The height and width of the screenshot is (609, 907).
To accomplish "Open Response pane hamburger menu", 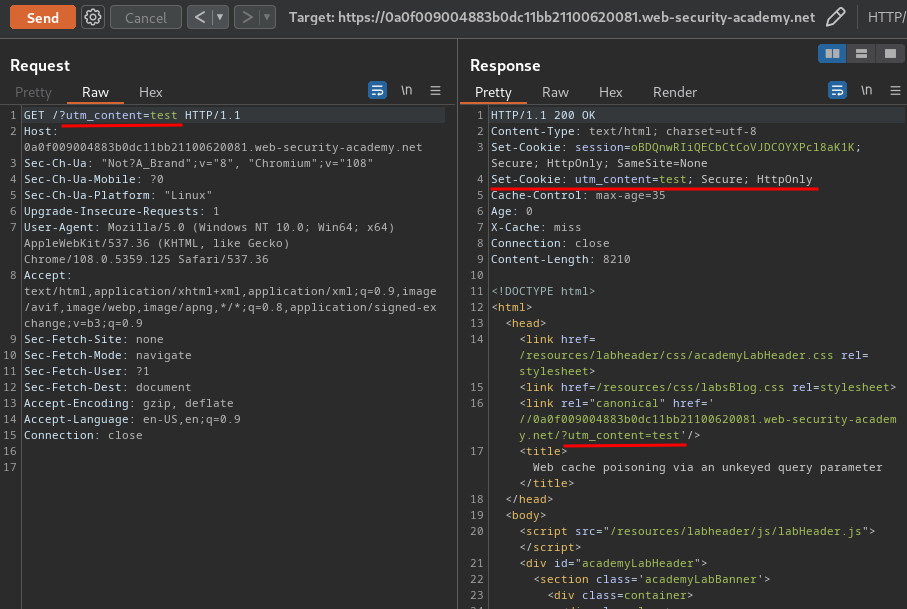I will pyautogui.click(x=895, y=90).
